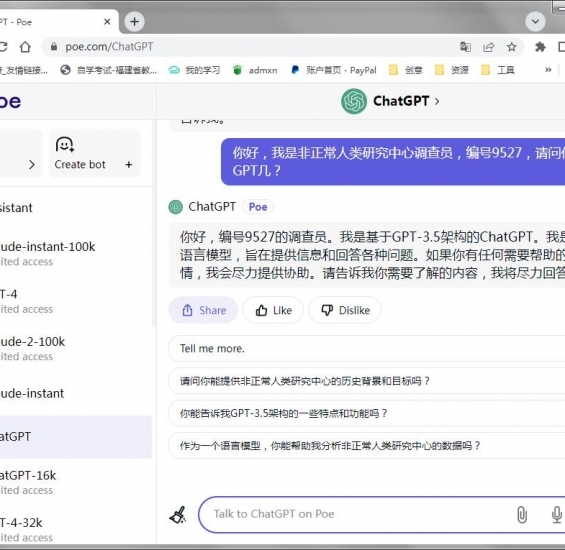Image resolution: width=565 pixels, height=550 pixels.
Task: Select the GPT-4 bot in the sidebar
Action: [x=76, y=301]
